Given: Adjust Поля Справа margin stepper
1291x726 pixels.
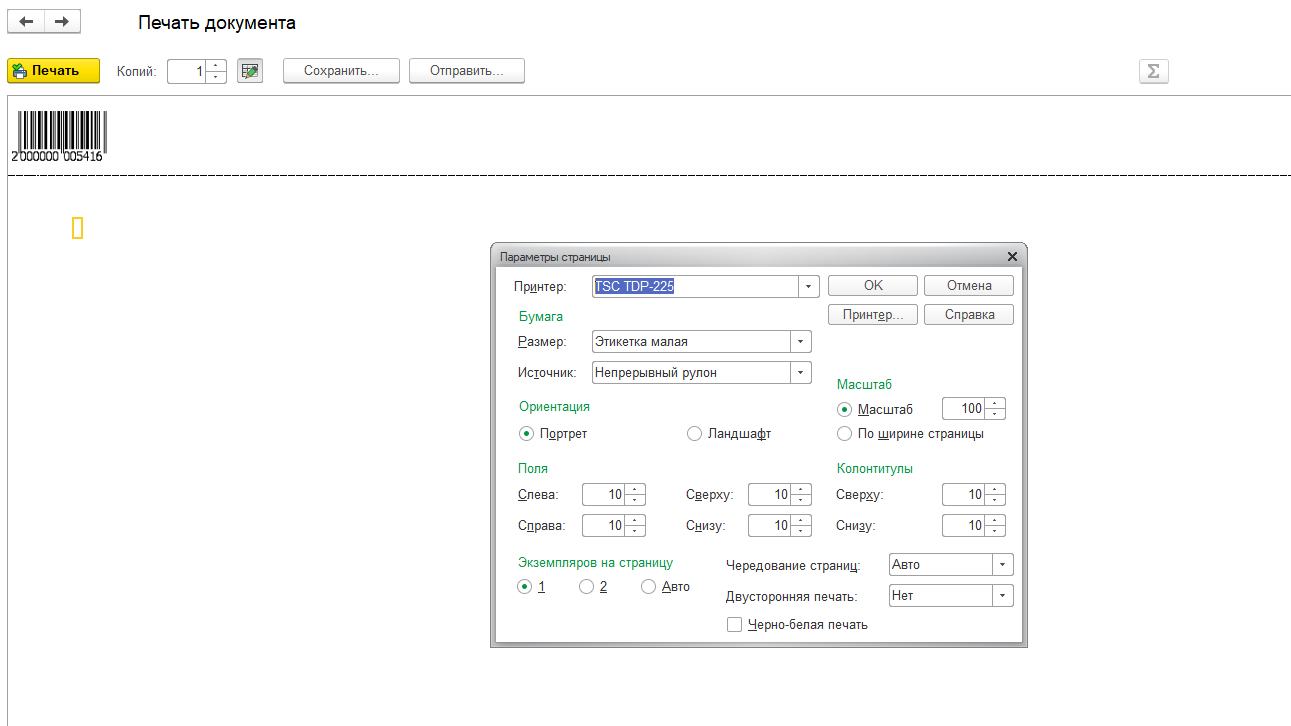Looking at the screenshot, I should [x=635, y=526].
